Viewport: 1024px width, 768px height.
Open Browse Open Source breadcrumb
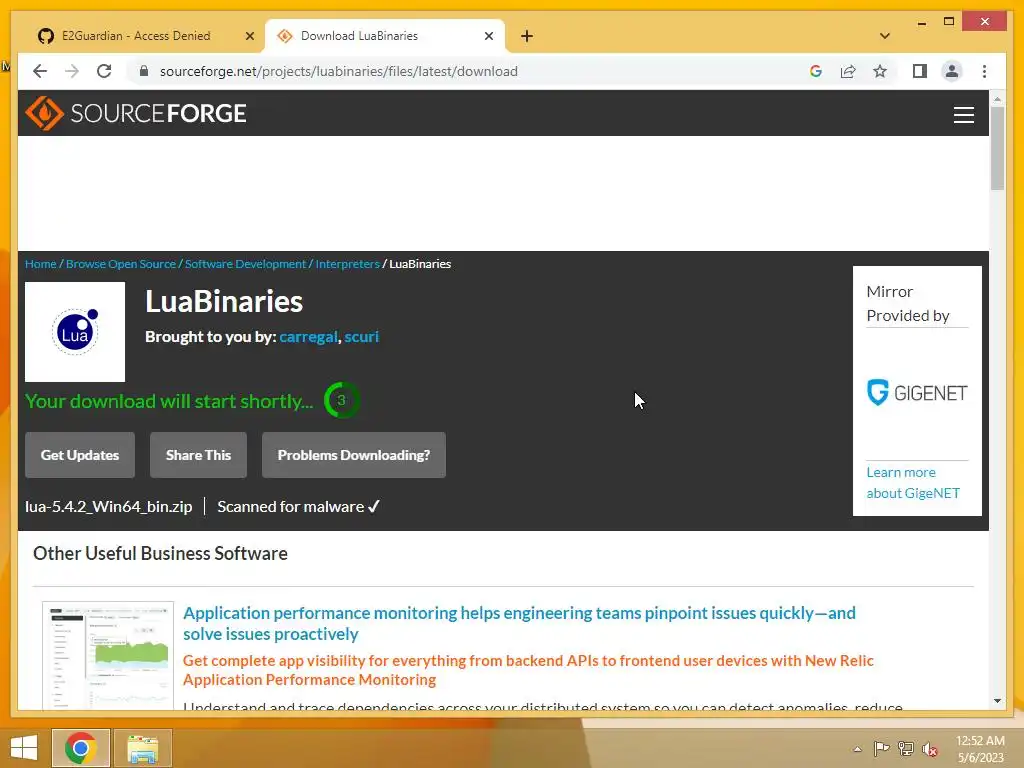click(121, 264)
